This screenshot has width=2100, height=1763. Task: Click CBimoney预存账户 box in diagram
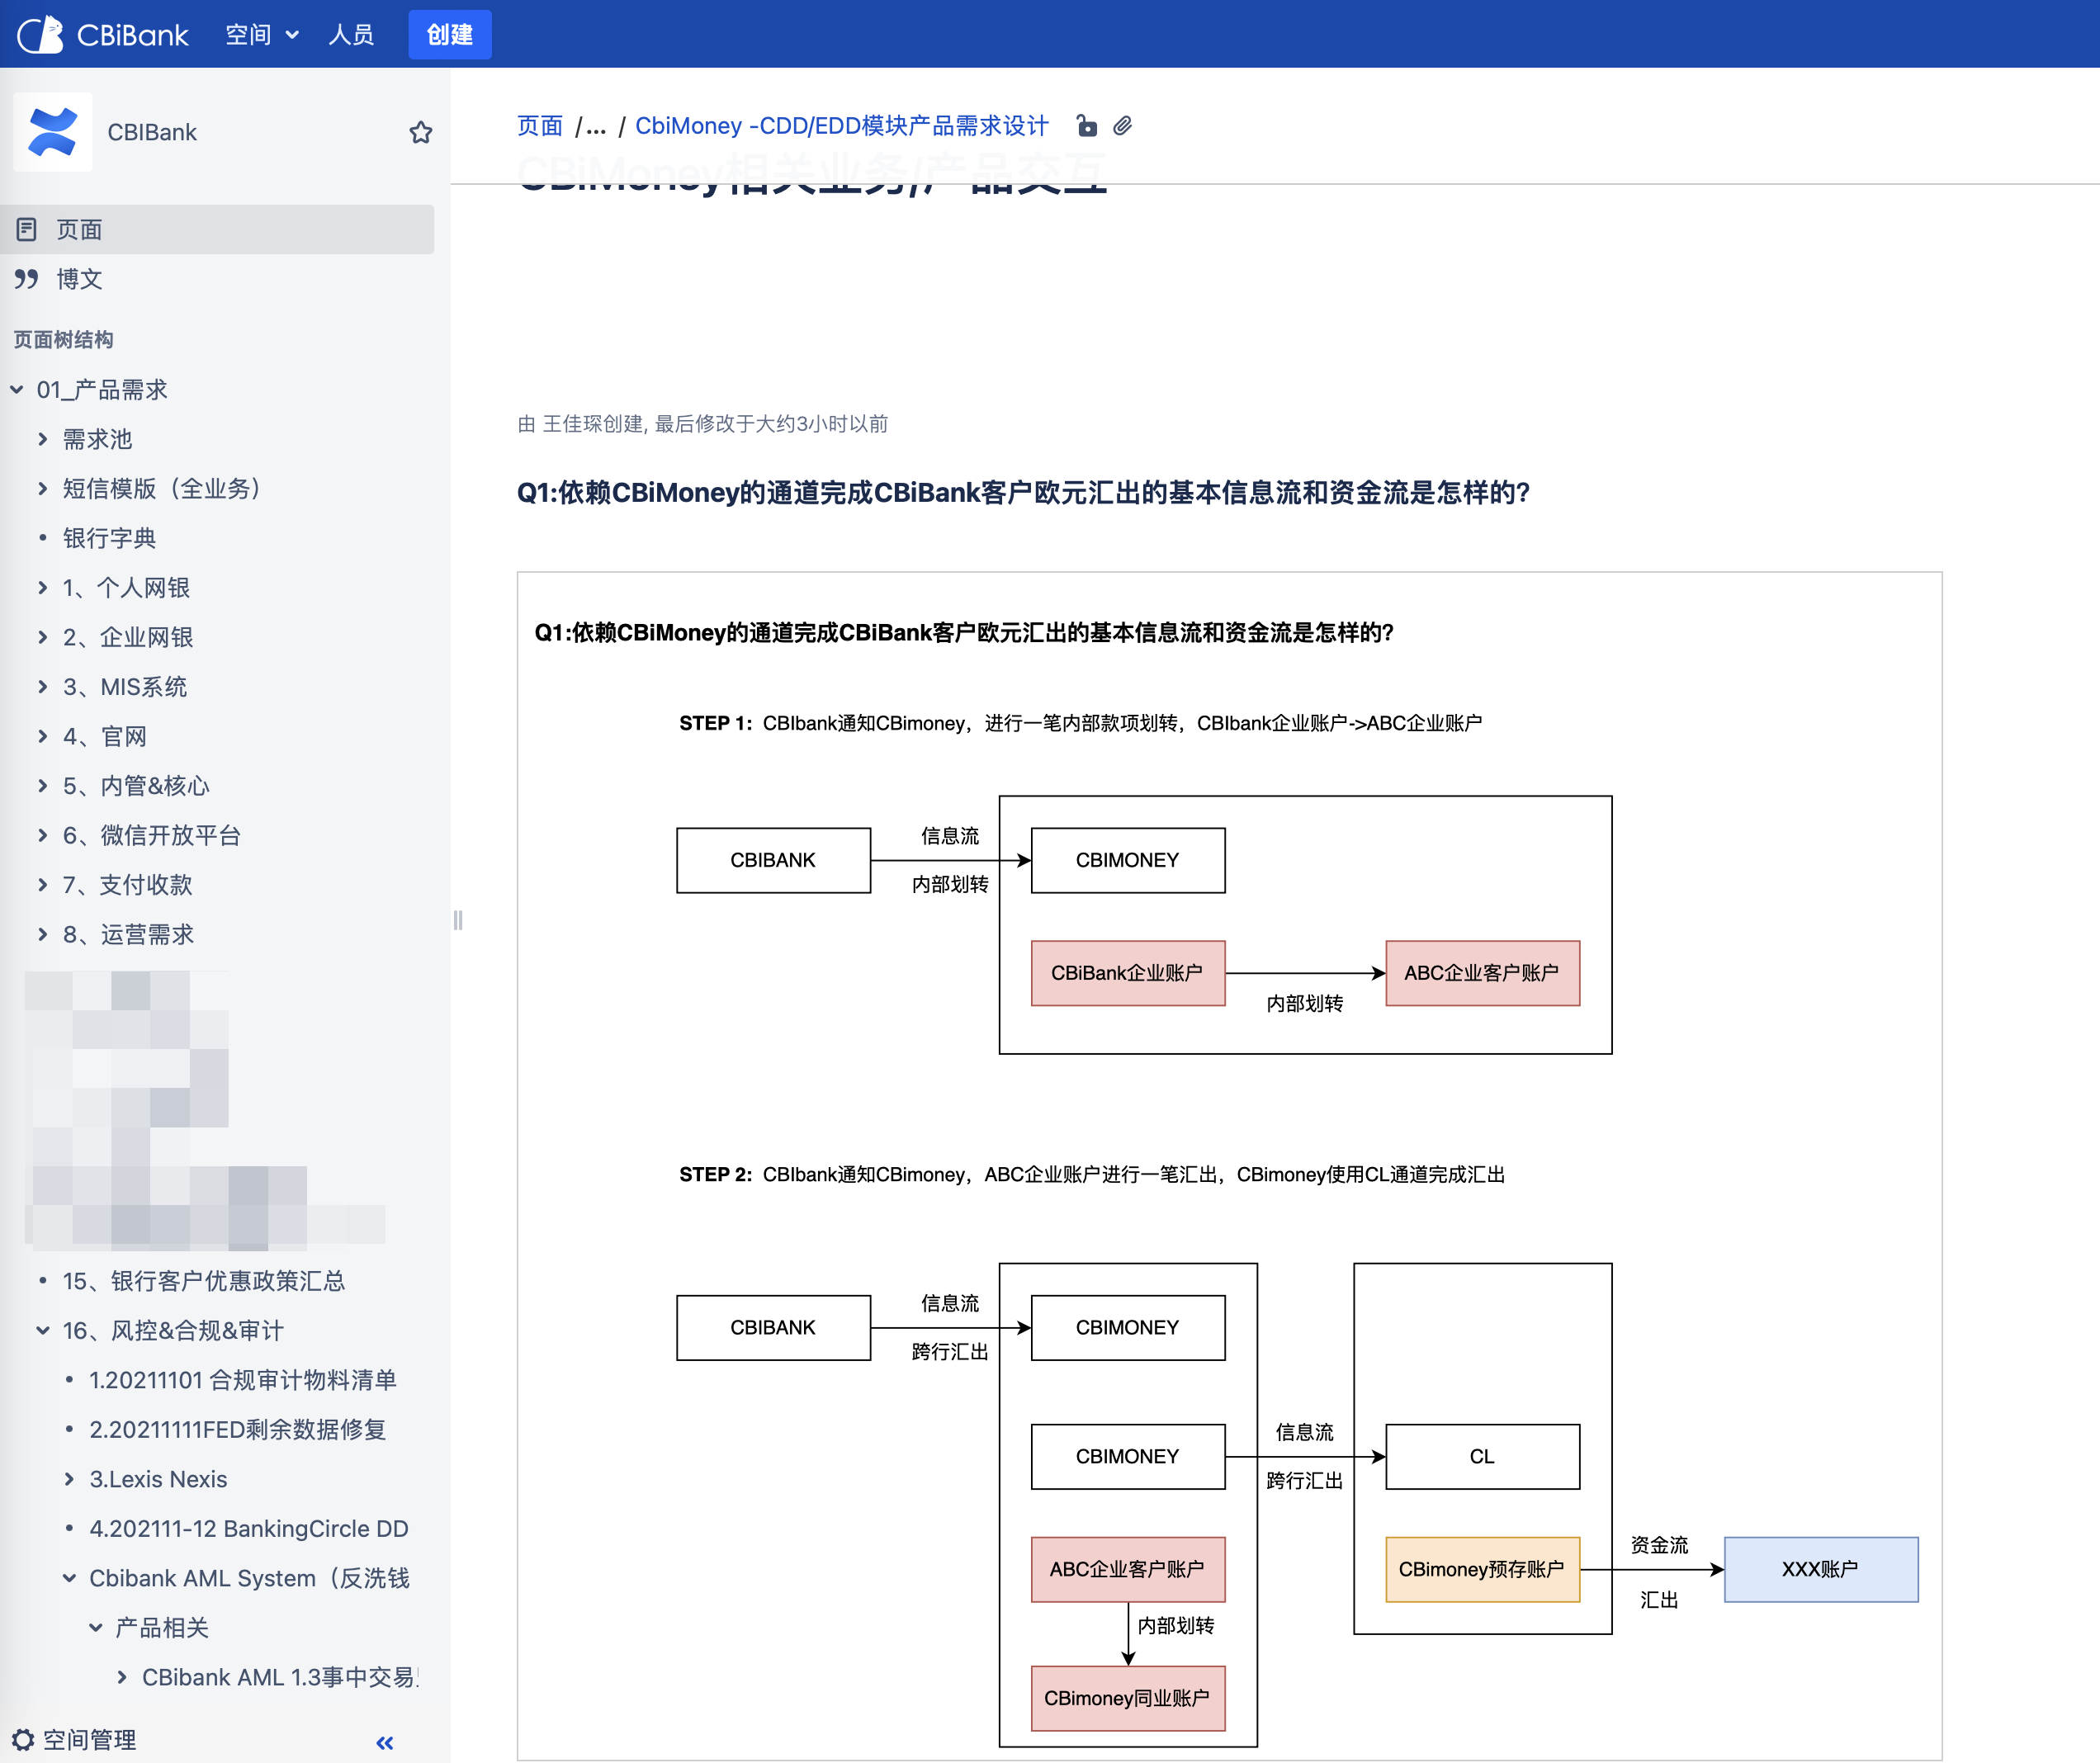click(1482, 1569)
